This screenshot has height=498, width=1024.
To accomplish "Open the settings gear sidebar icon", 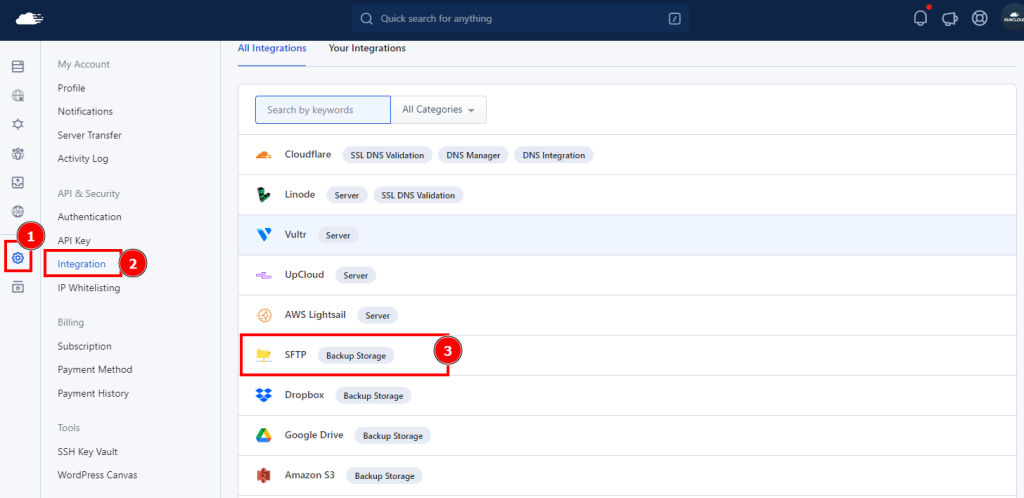I will click(x=18, y=258).
